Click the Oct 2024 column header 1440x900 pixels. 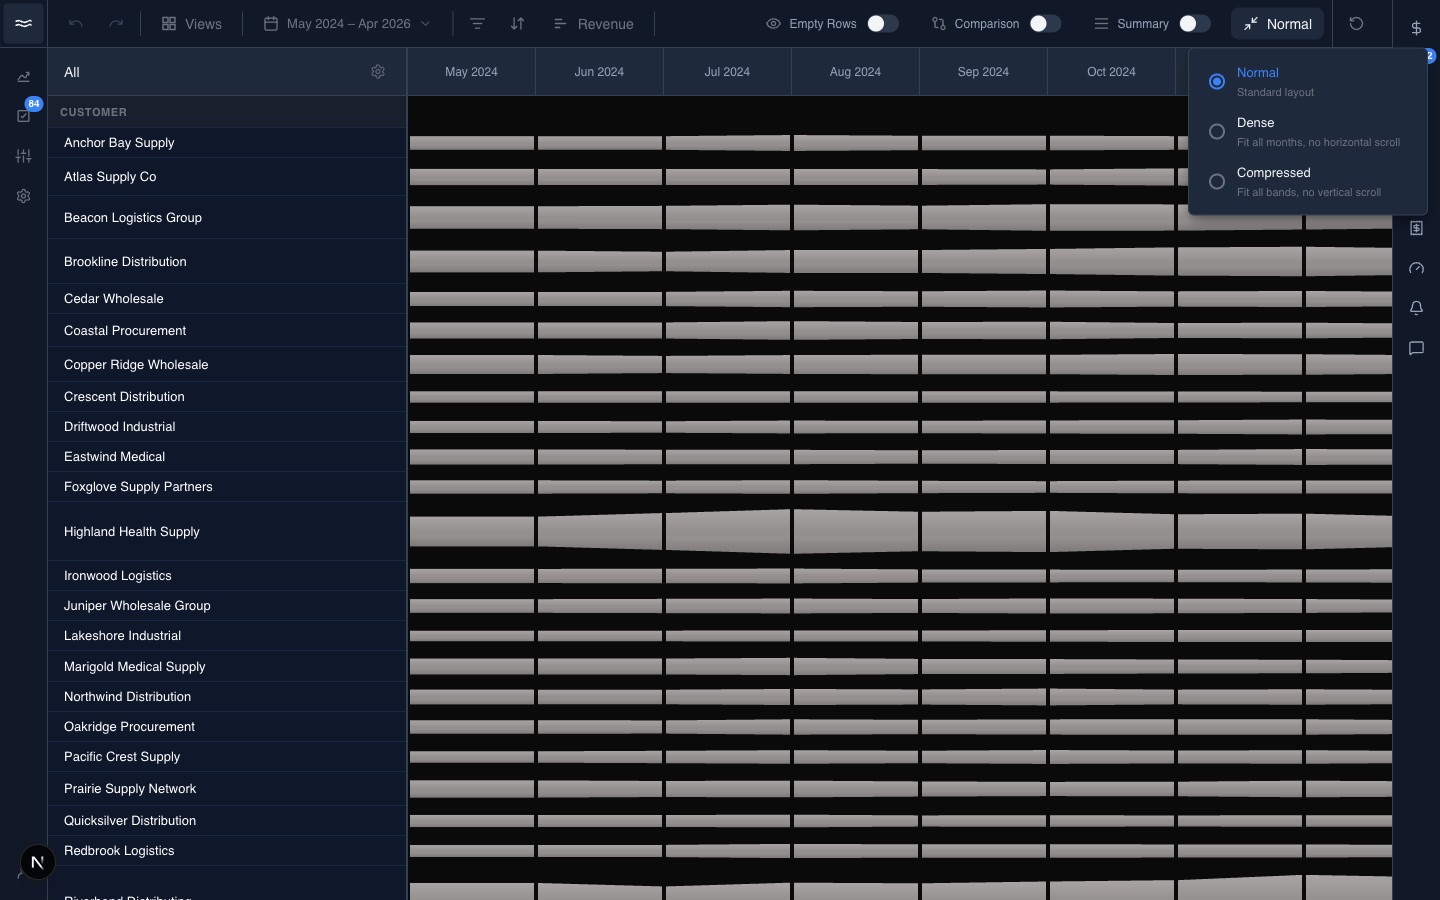(1111, 72)
